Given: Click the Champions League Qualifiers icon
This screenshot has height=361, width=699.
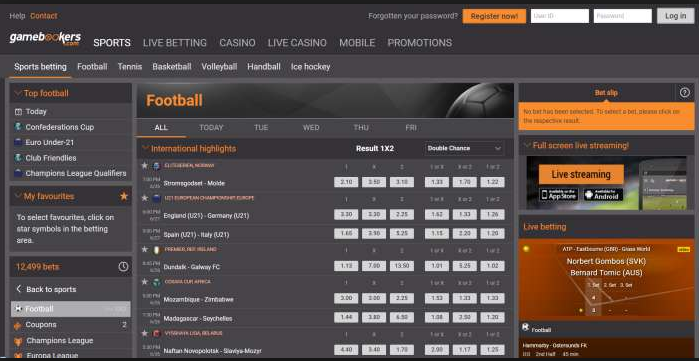Looking at the screenshot, I should tap(18, 173).
